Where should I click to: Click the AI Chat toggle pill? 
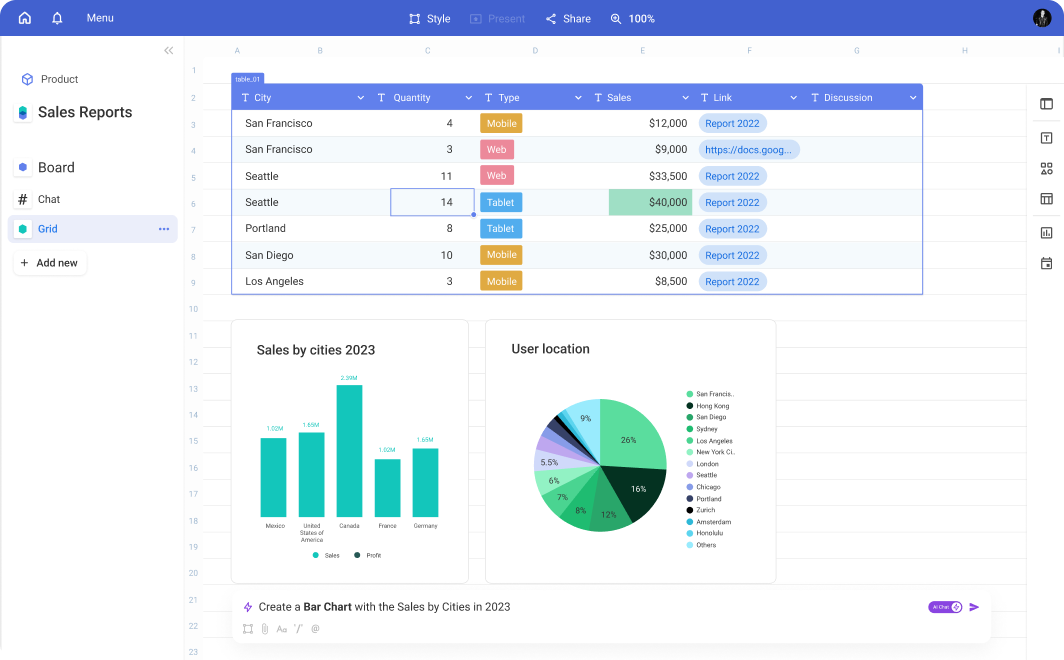pos(944,607)
